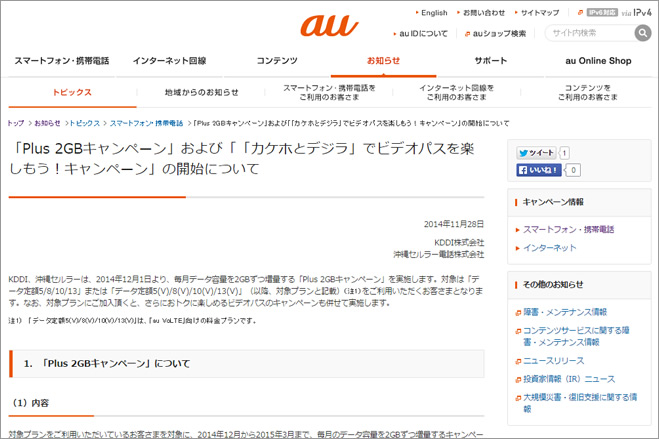The image size is (659, 439).
Task: Open the サイトマップ link
Action: click(x=540, y=13)
